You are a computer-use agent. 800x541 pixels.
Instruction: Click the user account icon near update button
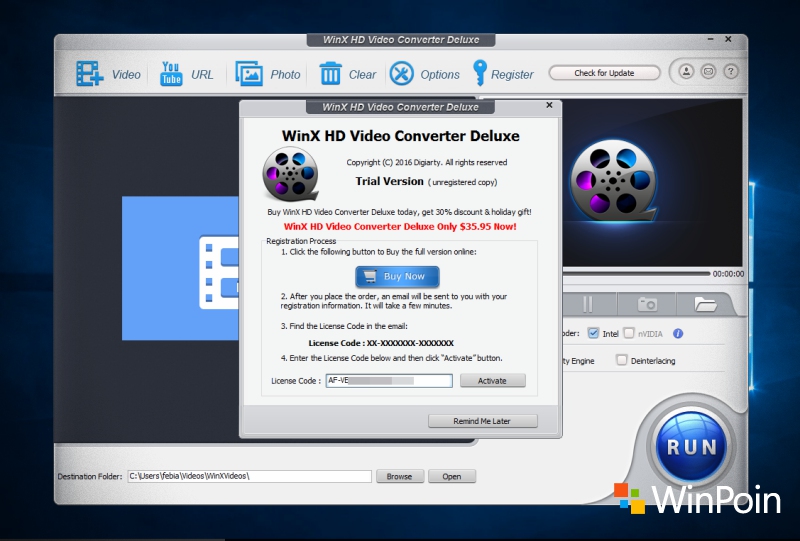click(x=686, y=71)
